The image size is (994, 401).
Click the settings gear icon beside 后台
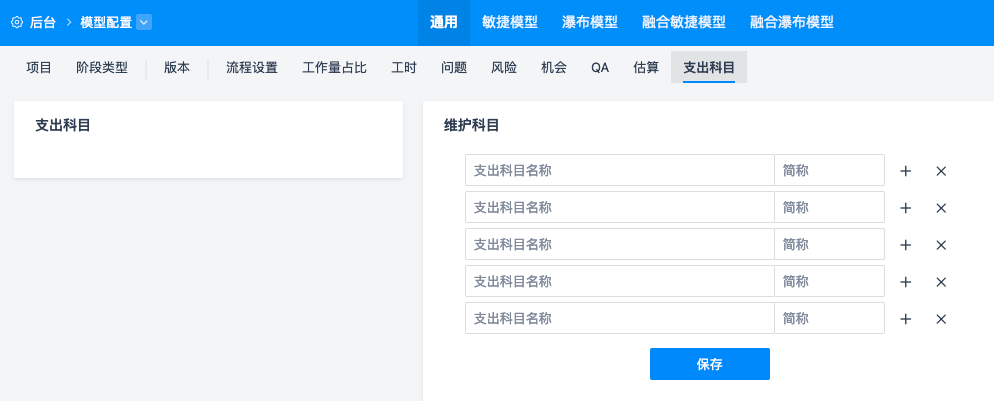point(17,23)
